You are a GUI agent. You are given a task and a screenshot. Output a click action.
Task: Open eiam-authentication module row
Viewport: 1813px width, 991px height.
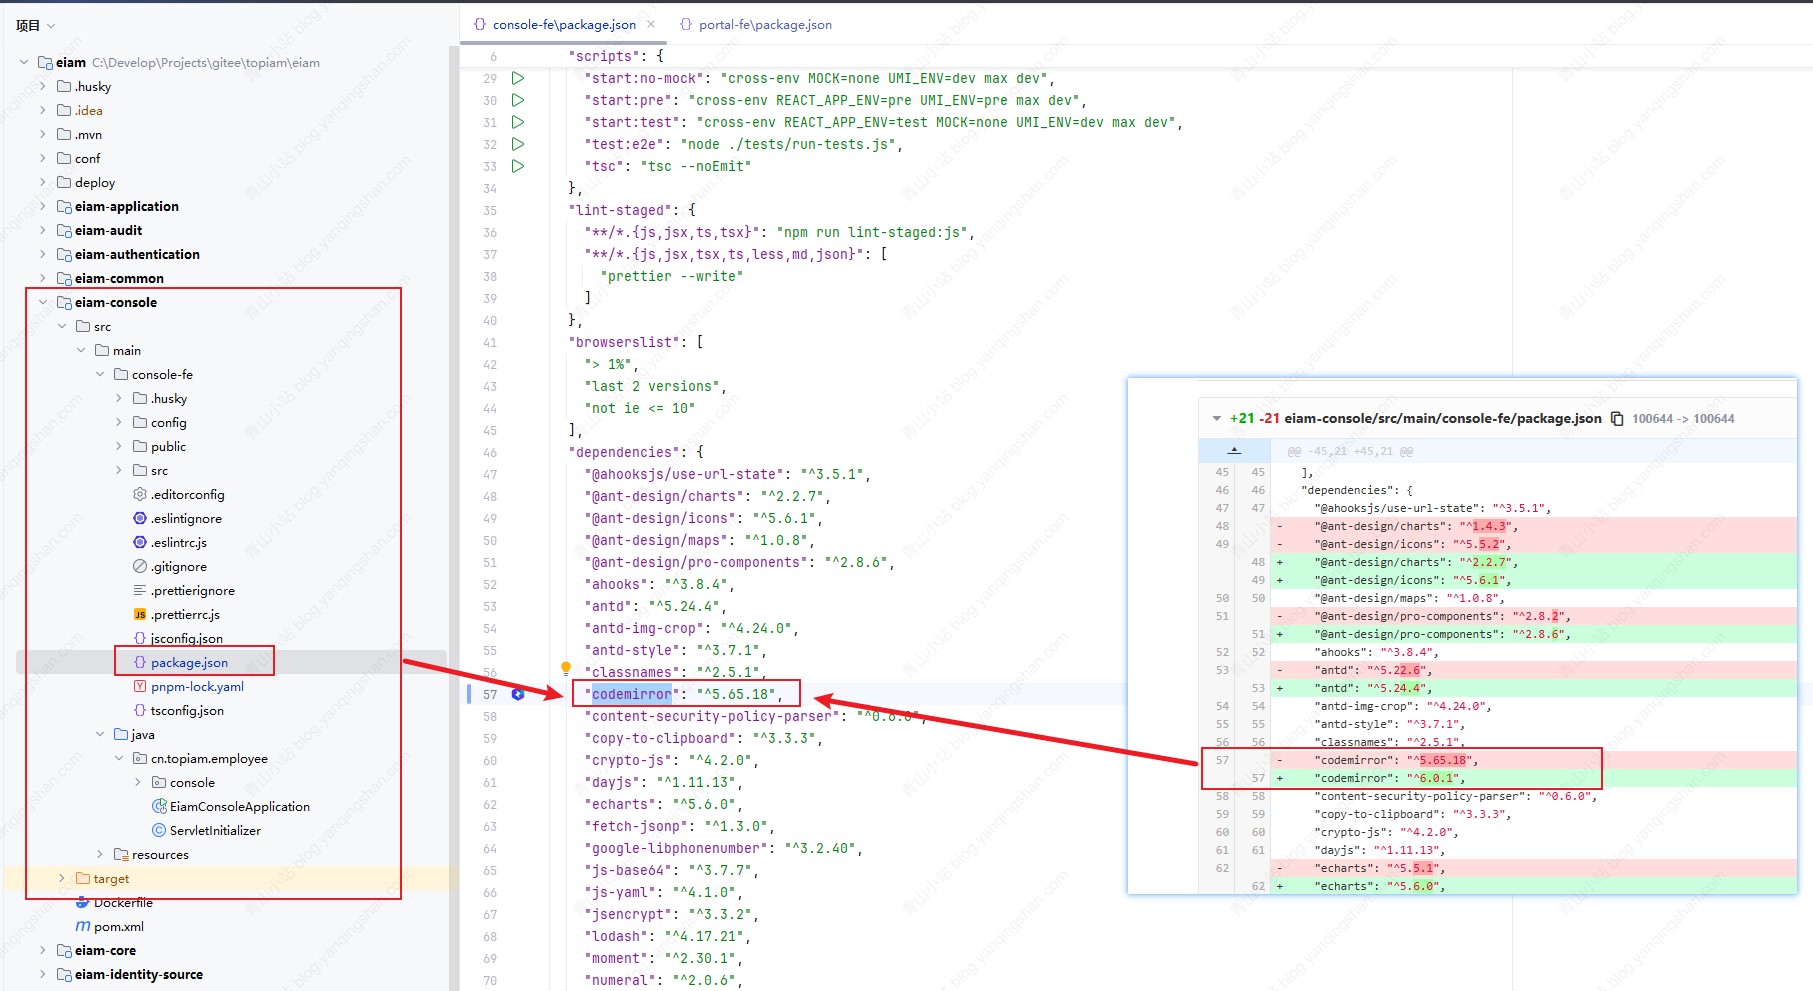tap(137, 254)
